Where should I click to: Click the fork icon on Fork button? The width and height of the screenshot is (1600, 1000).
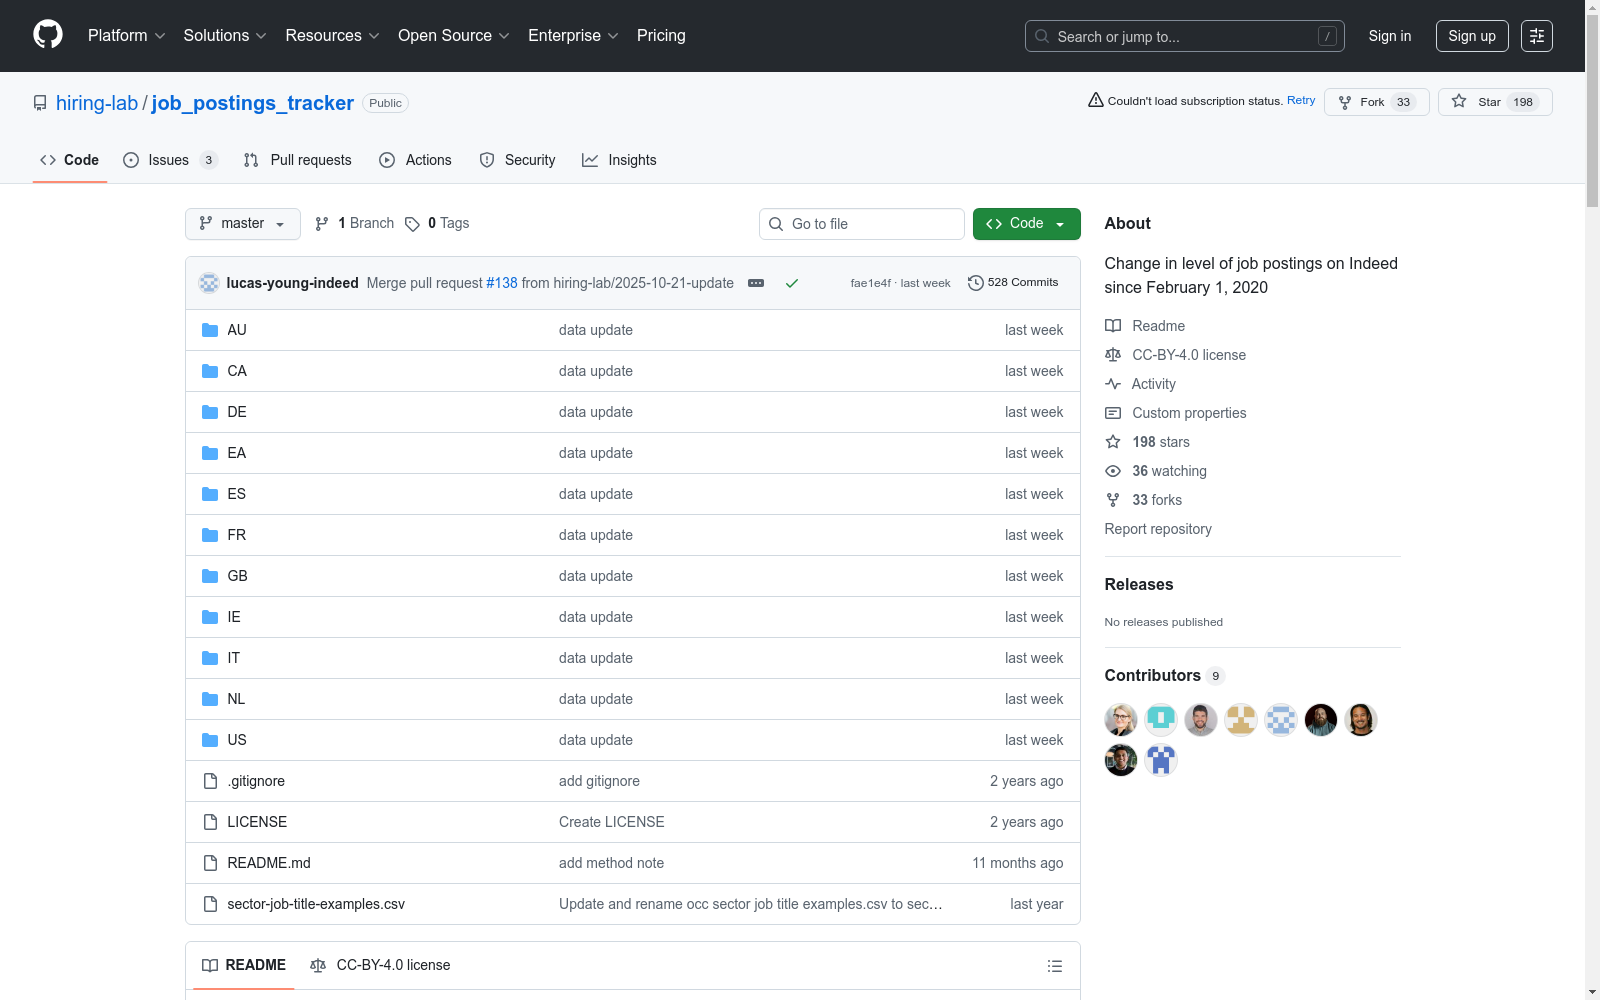(x=1345, y=102)
